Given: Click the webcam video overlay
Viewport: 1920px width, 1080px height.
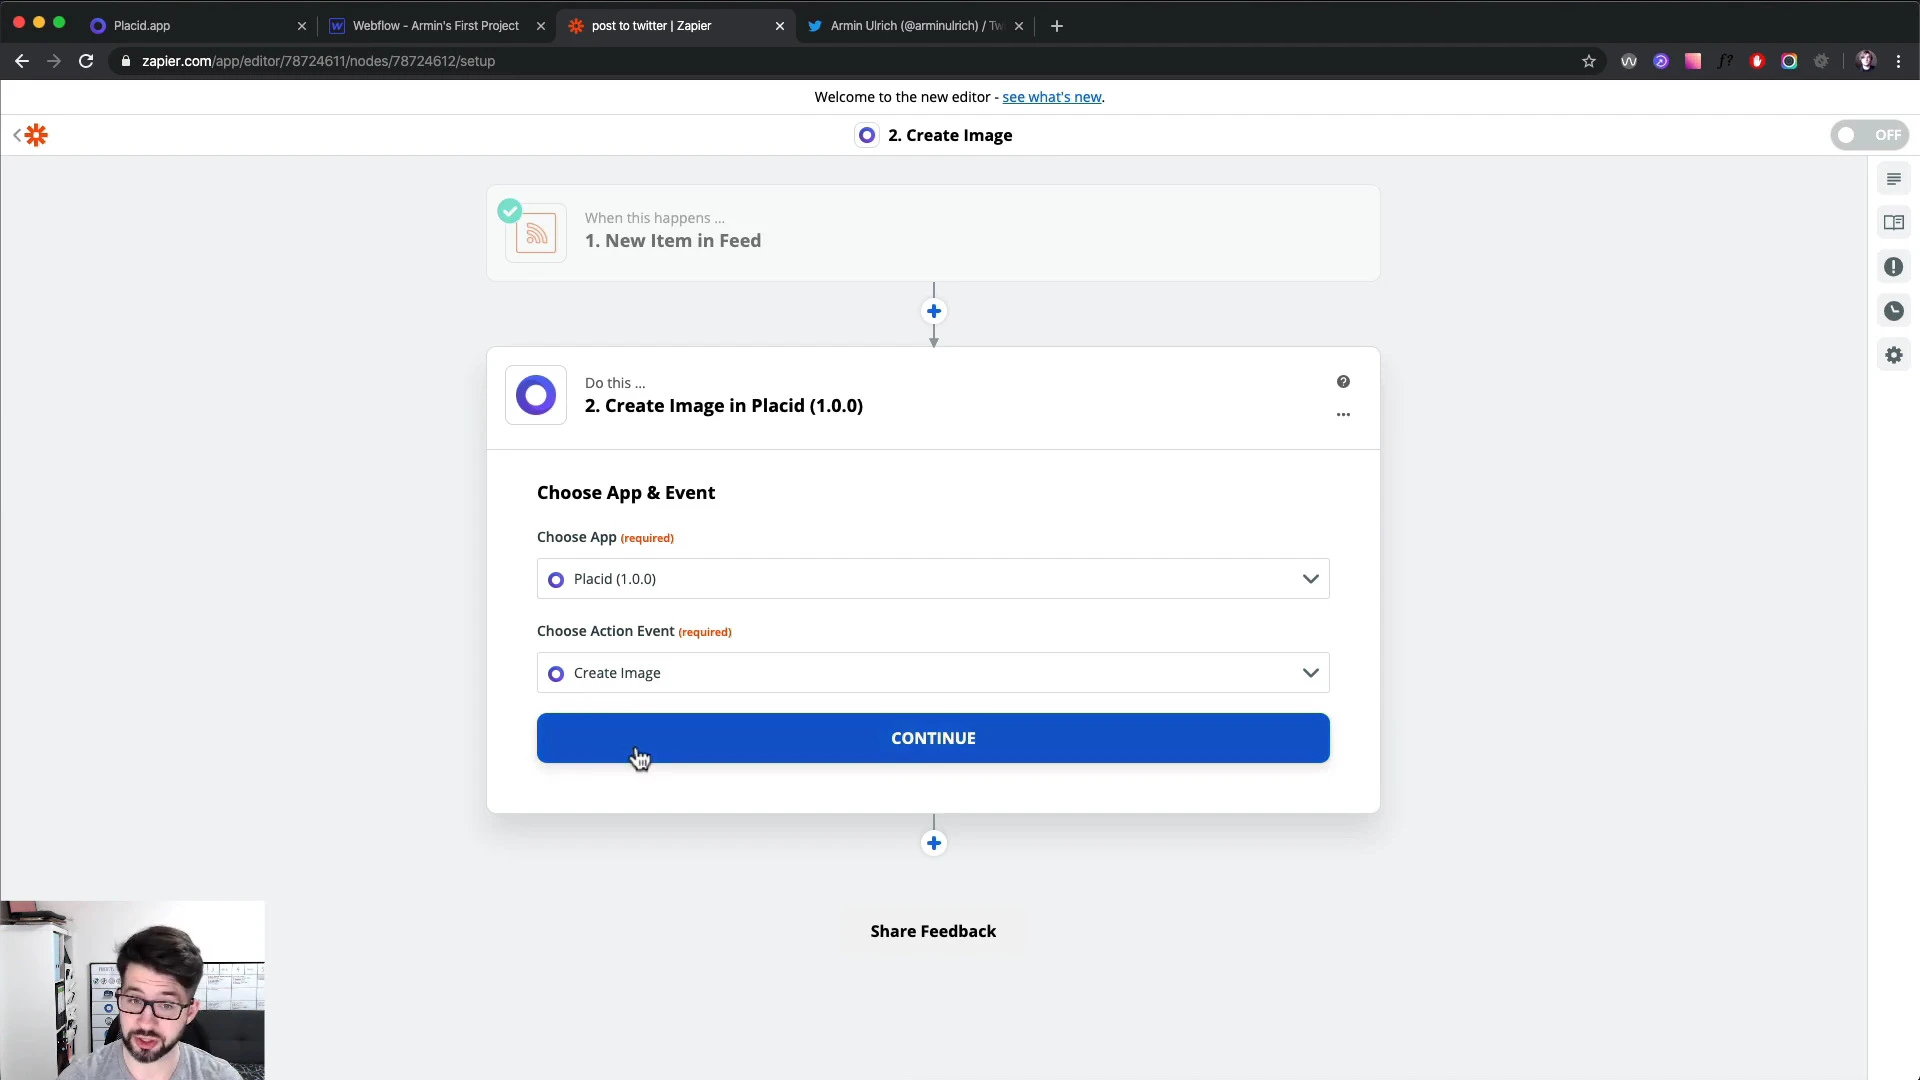Looking at the screenshot, I should [132, 990].
